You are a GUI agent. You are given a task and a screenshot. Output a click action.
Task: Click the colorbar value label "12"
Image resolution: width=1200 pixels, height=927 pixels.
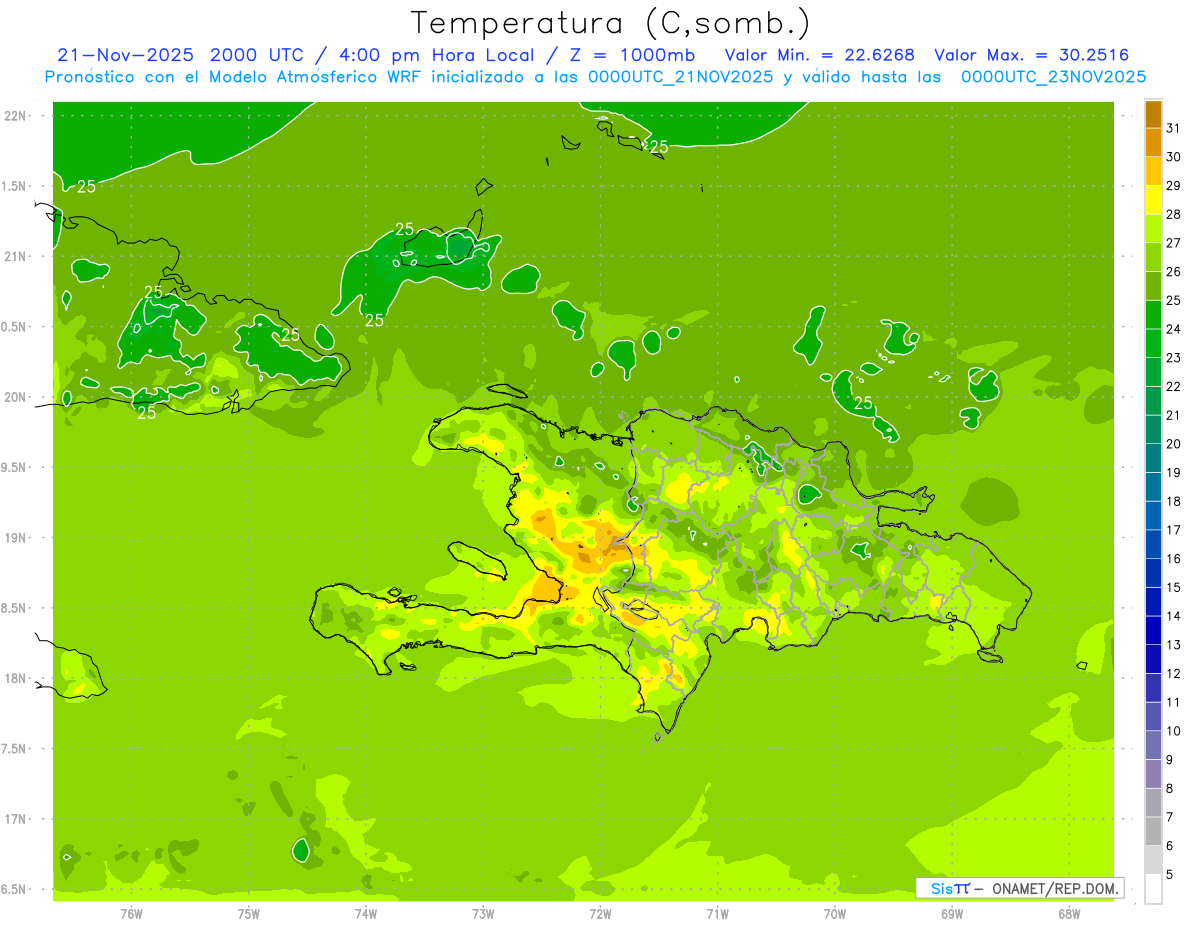(x=1174, y=673)
